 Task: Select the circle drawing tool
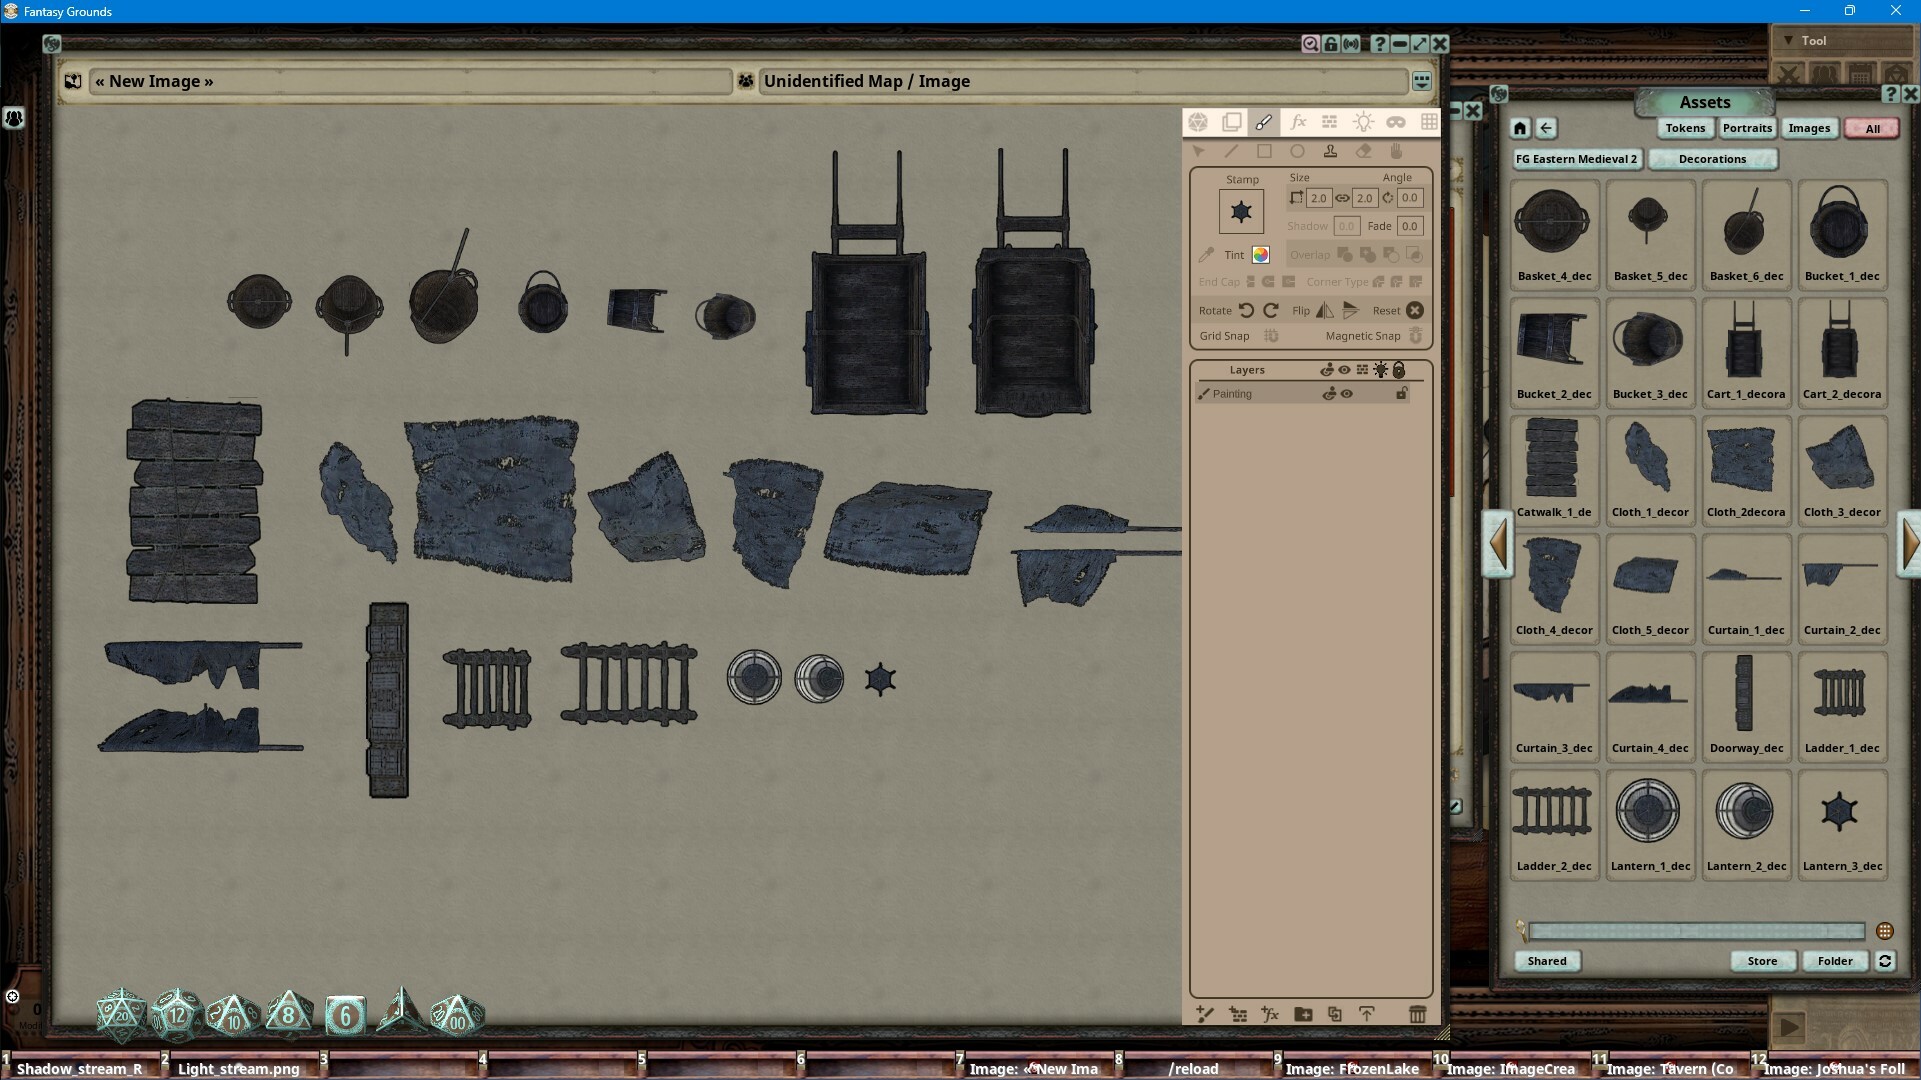pos(1298,151)
